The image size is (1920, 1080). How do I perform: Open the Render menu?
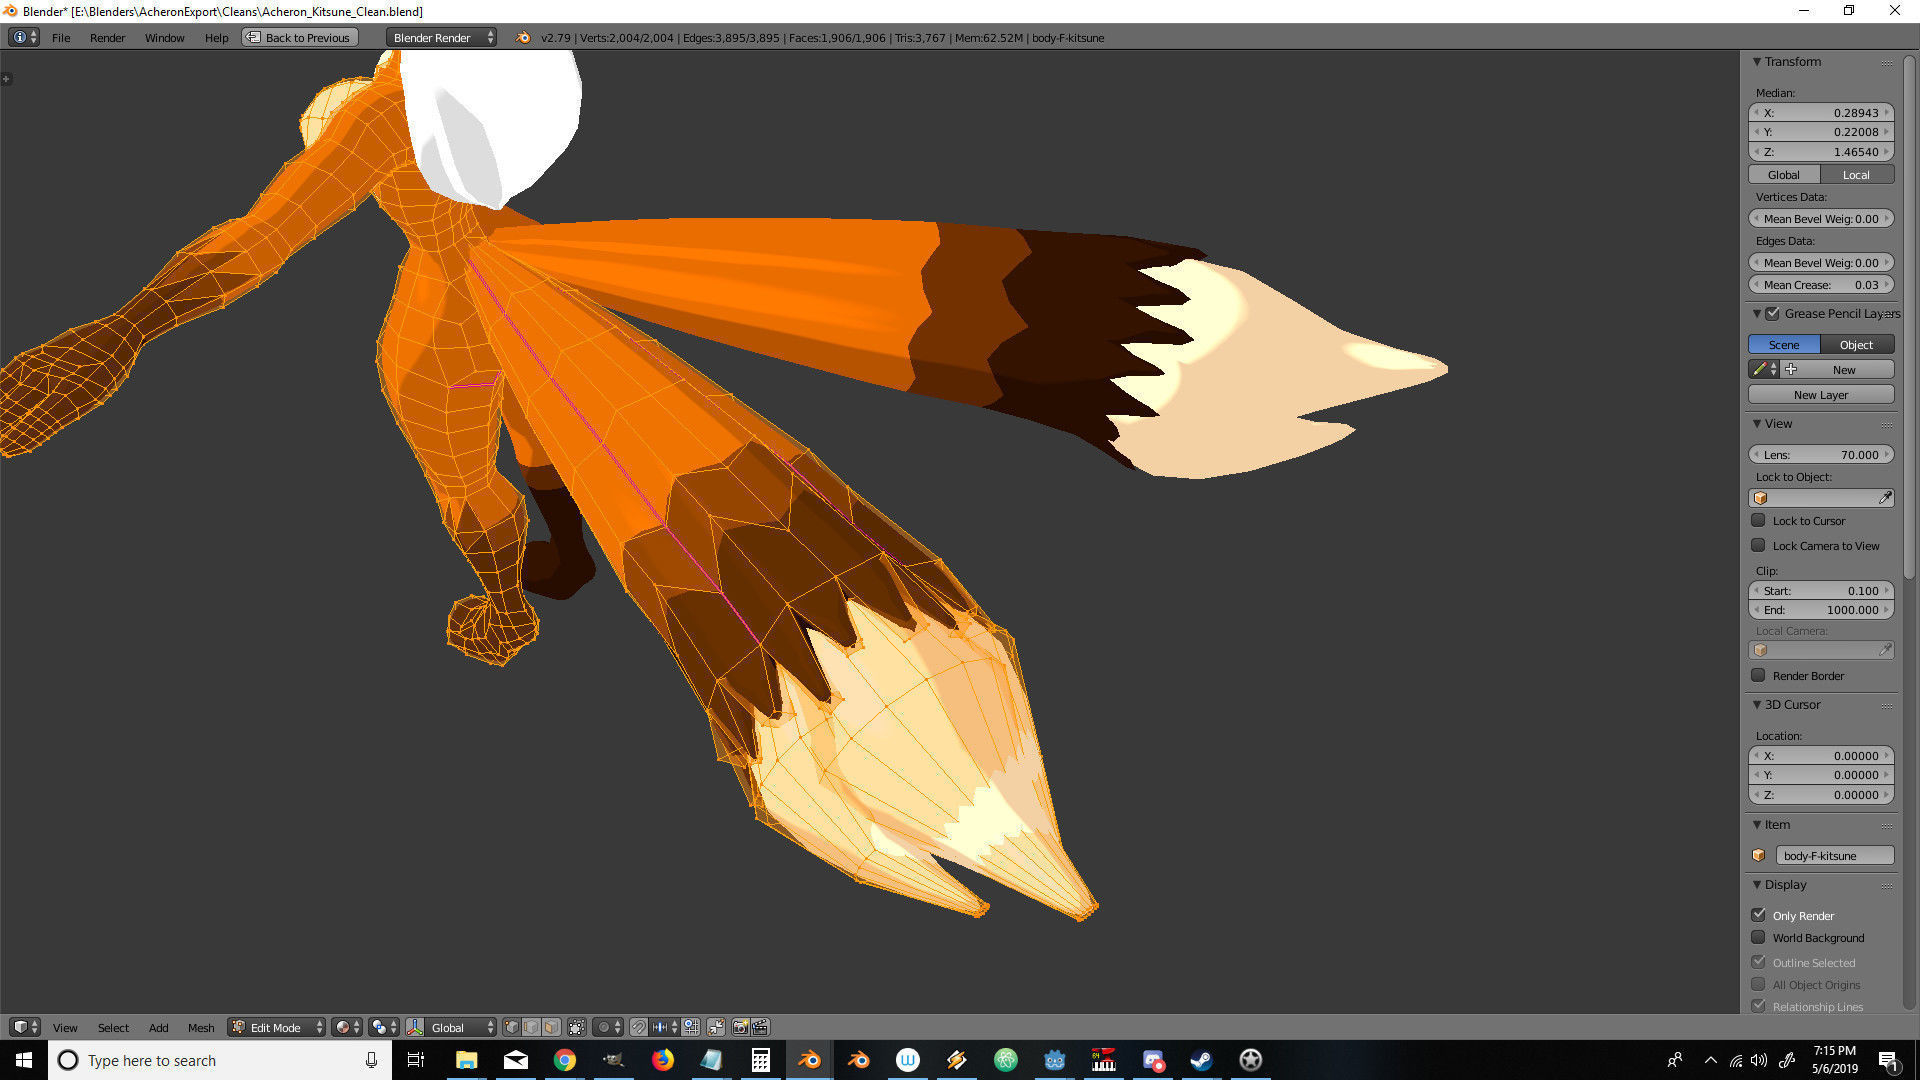tap(107, 37)
